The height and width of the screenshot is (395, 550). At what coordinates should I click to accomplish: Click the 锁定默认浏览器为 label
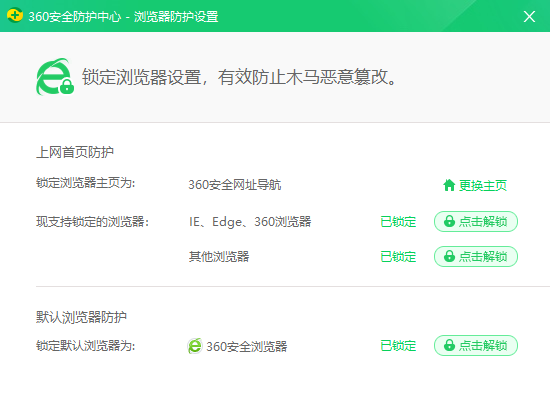pyautogui.click(x=86, y=346)
